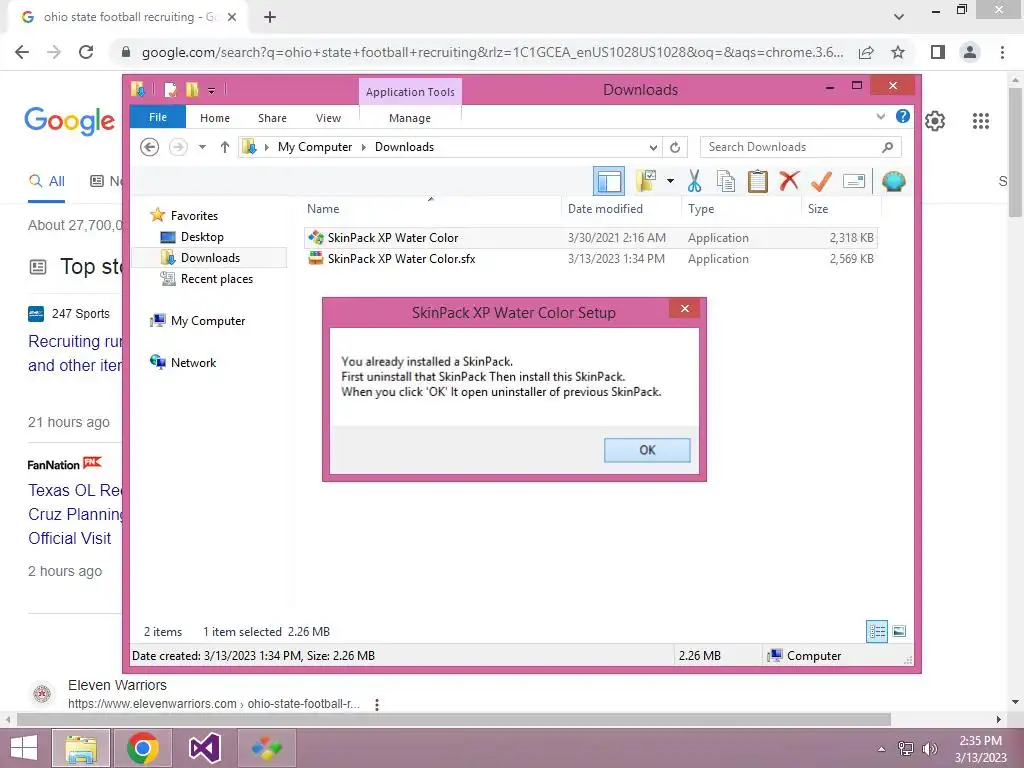This screenshot has width=1024, height=768.
Task: Click the blue shell toolbar icon
Action: pyautogui.click(x=893, y=181)
